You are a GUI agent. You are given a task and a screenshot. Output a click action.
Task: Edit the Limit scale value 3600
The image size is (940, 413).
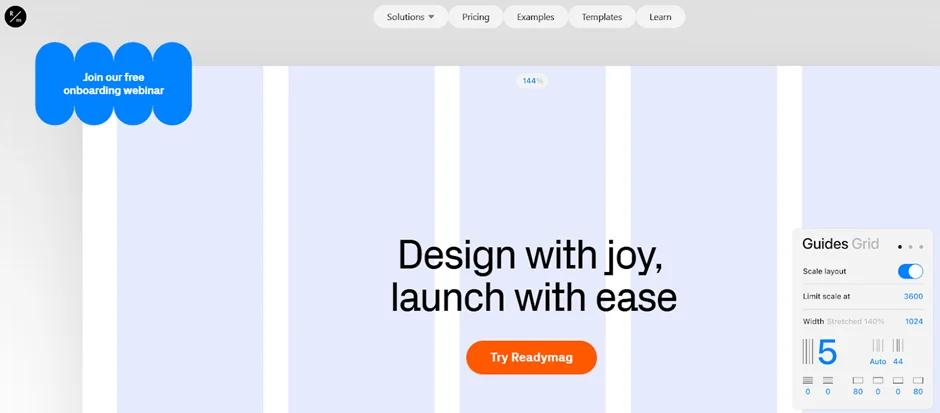[913, 296]
